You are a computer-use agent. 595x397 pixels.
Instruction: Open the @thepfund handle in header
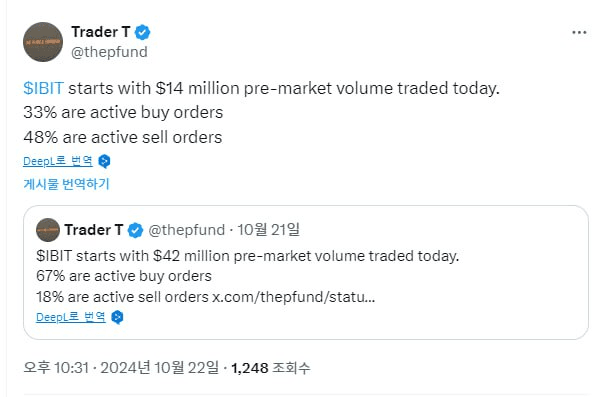tap(109, 52)
